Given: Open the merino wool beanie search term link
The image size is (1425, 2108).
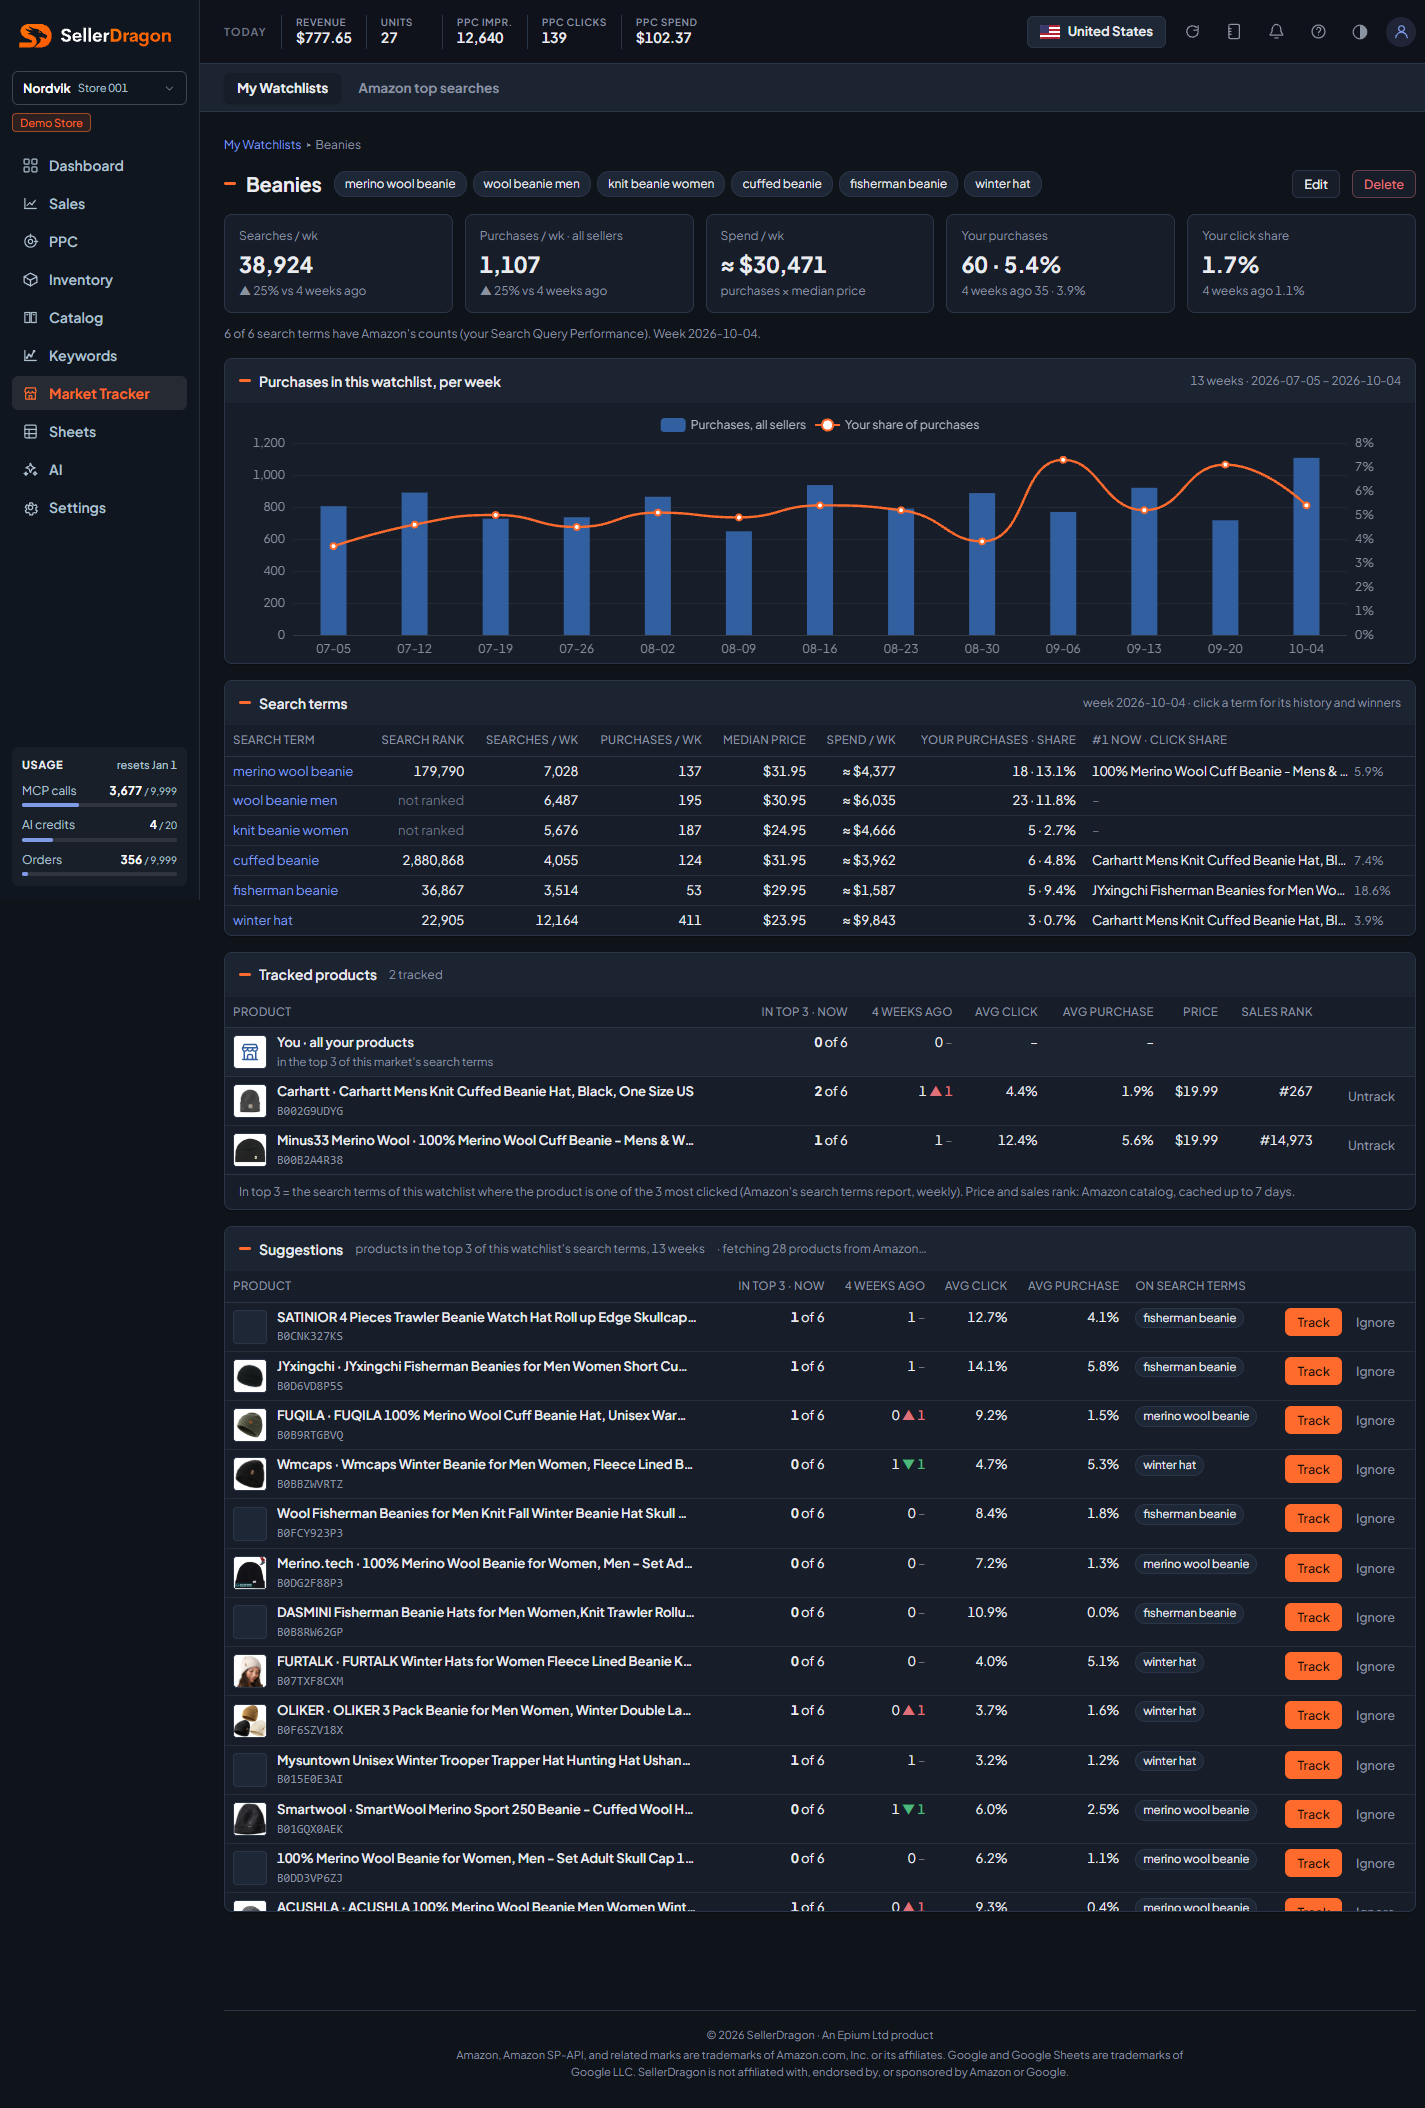Looking at the screenshot, I should coord(293,771).
